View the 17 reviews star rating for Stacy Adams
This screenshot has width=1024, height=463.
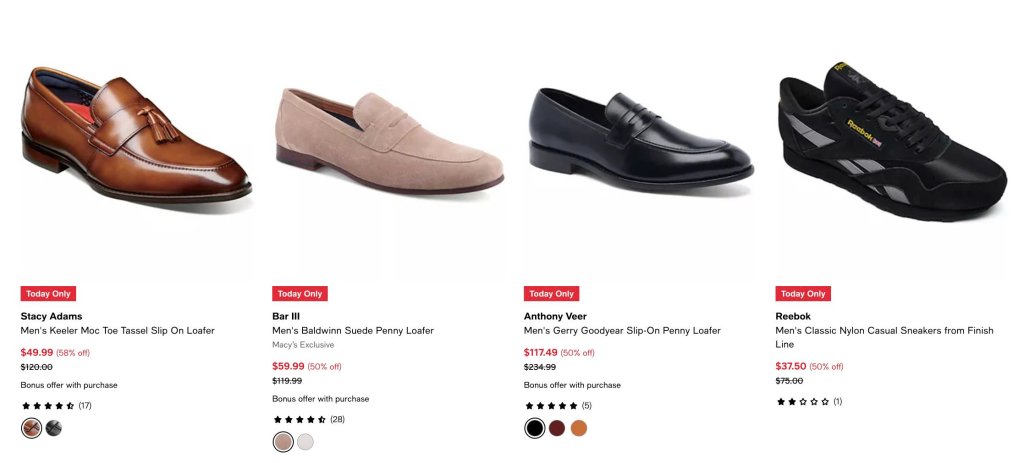[x=56, y=406]
